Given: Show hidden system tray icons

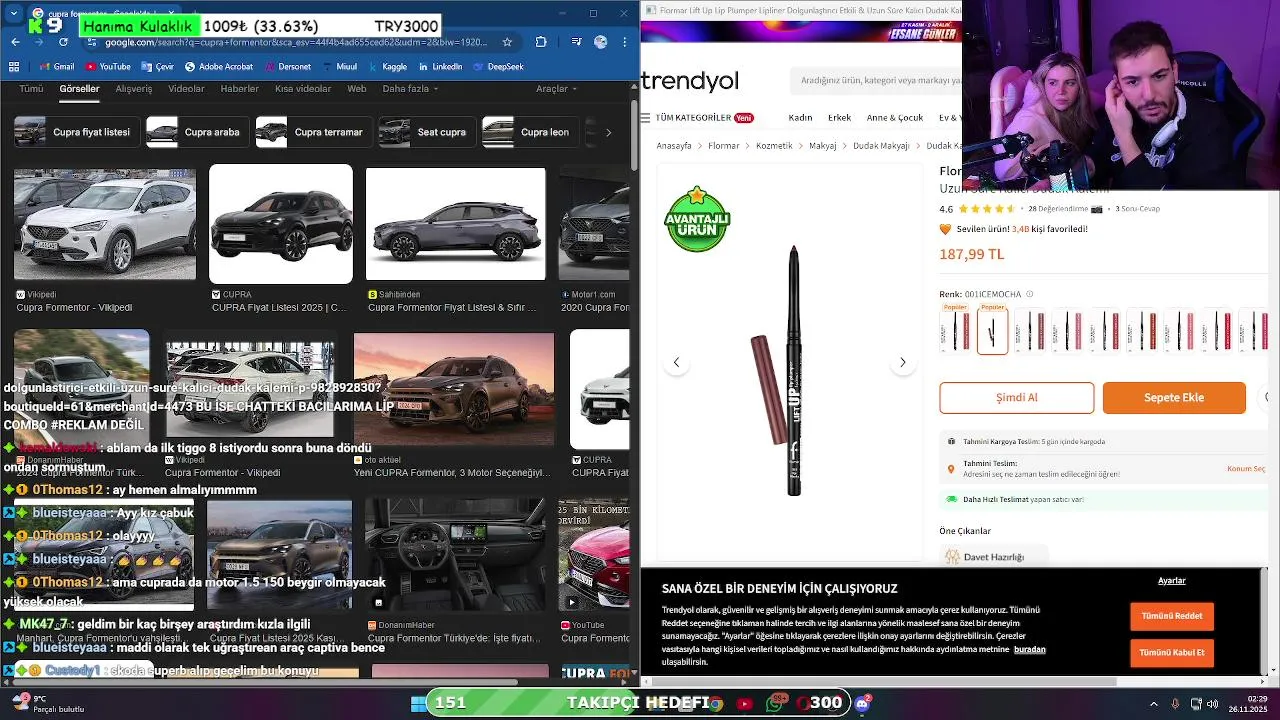Looking at the screenshot, I should tap(1153, 704).
